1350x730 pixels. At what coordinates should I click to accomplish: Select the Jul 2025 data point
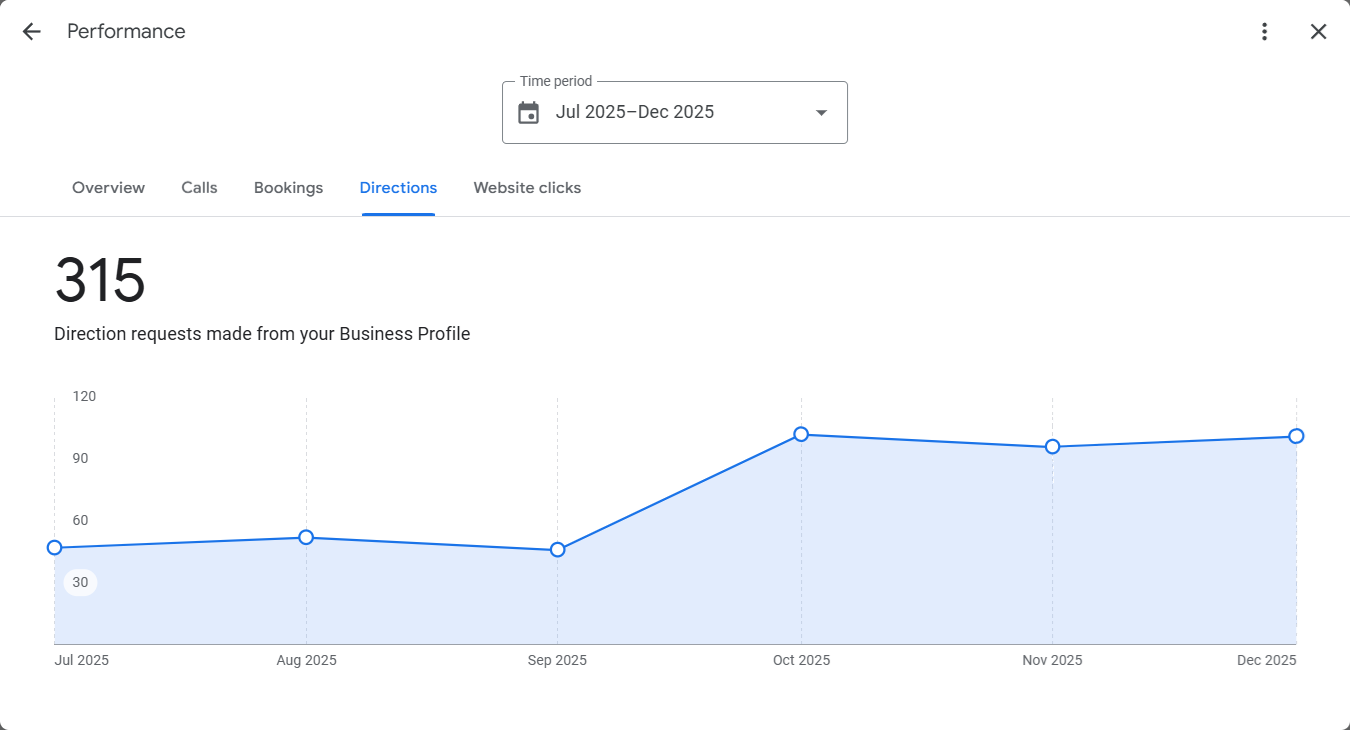[x=55, y=547]
